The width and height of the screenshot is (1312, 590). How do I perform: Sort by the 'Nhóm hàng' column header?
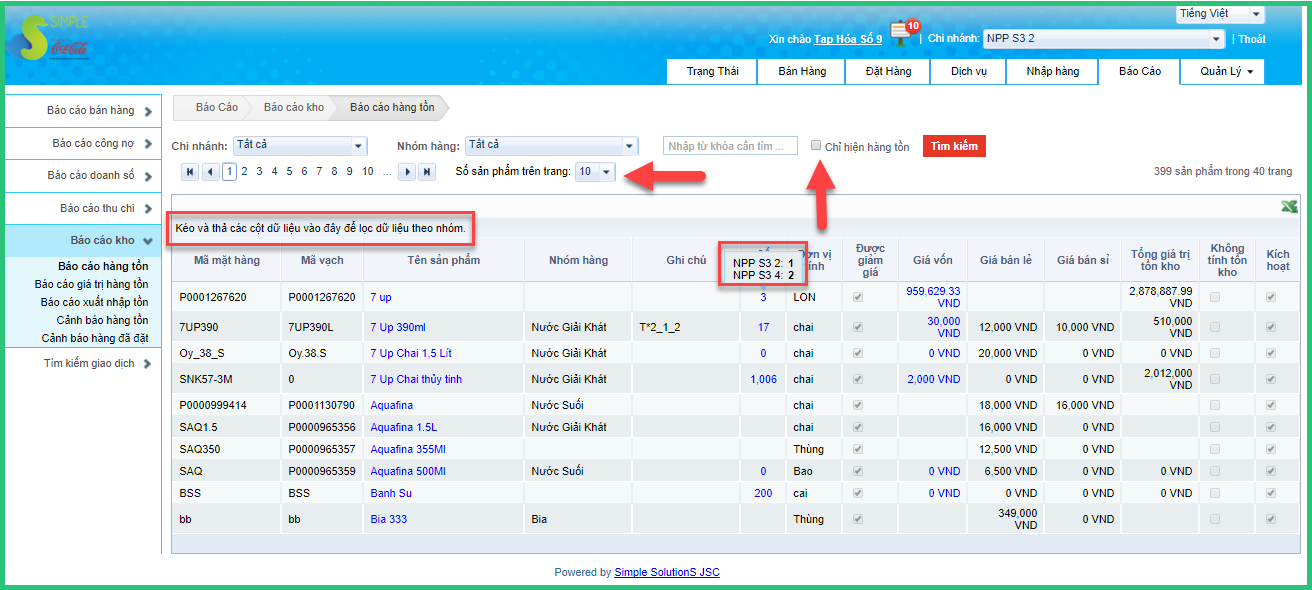coord(578,261)
